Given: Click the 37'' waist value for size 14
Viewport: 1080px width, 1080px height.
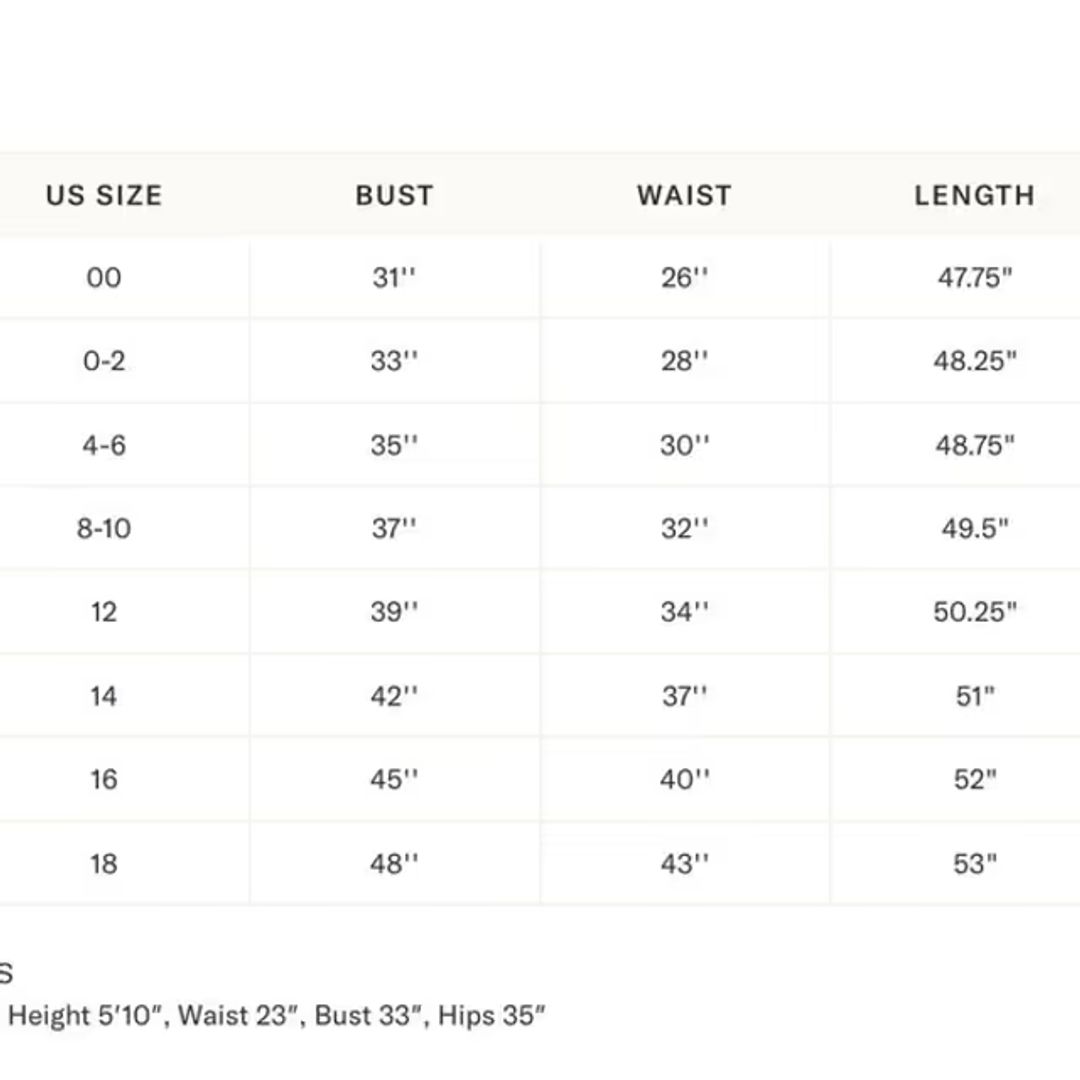Looking at the screenshot, I should coord(684,696).
